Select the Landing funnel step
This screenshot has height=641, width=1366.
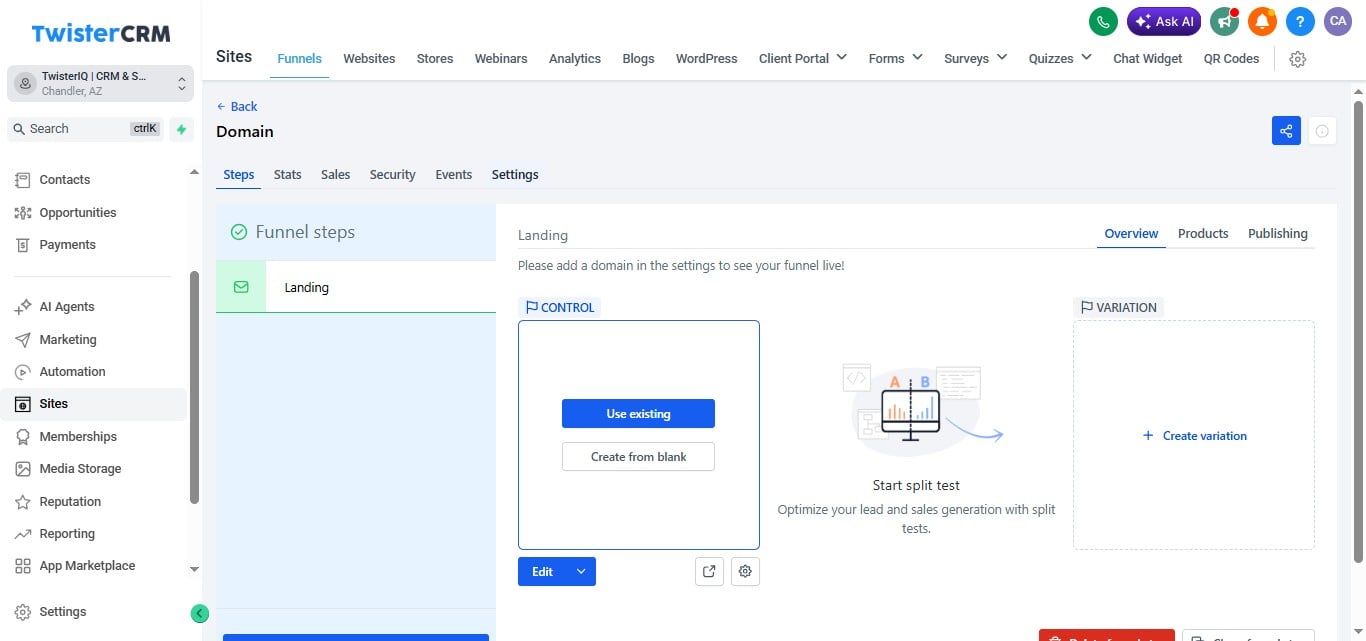pyautogui.click(x=356, y=287)
